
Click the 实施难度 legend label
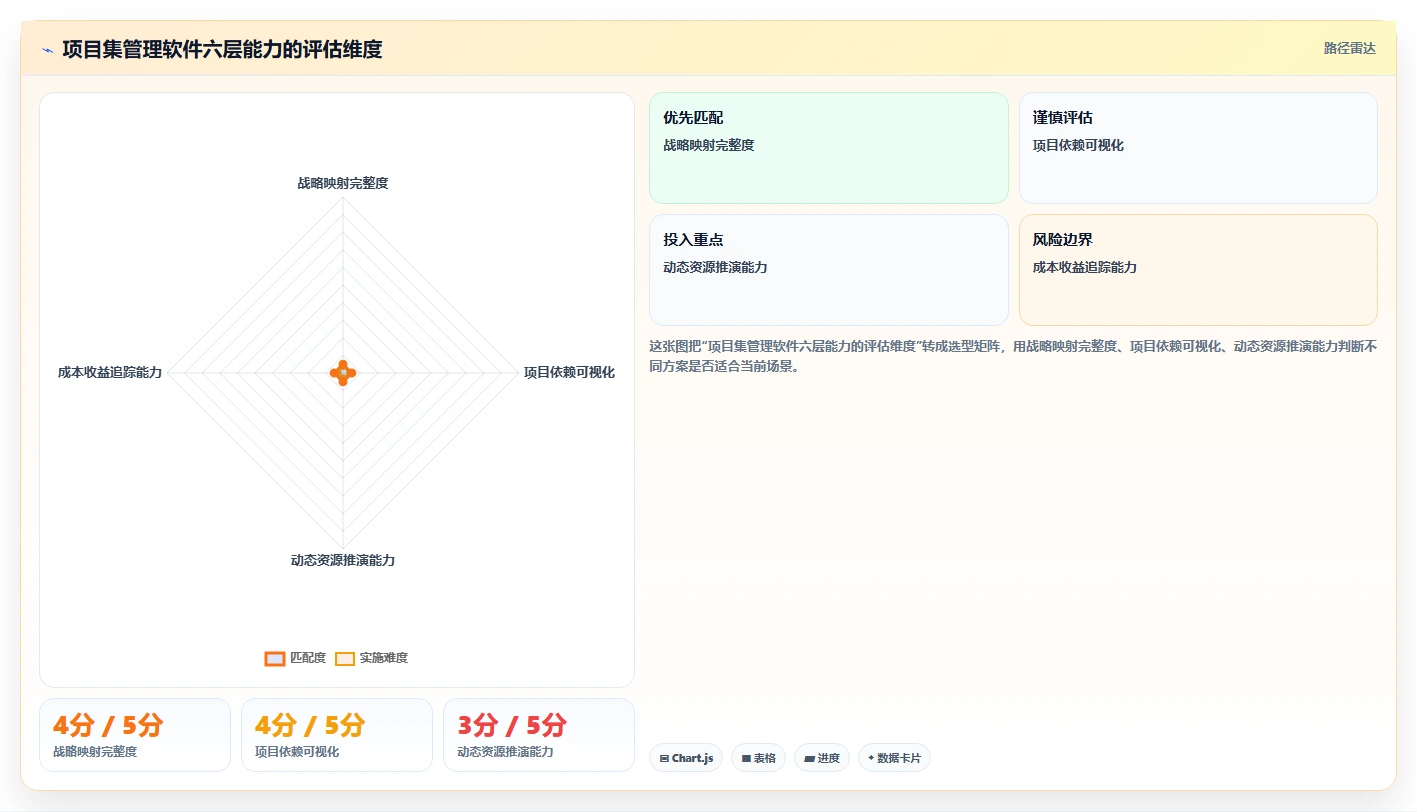point(384,658)
